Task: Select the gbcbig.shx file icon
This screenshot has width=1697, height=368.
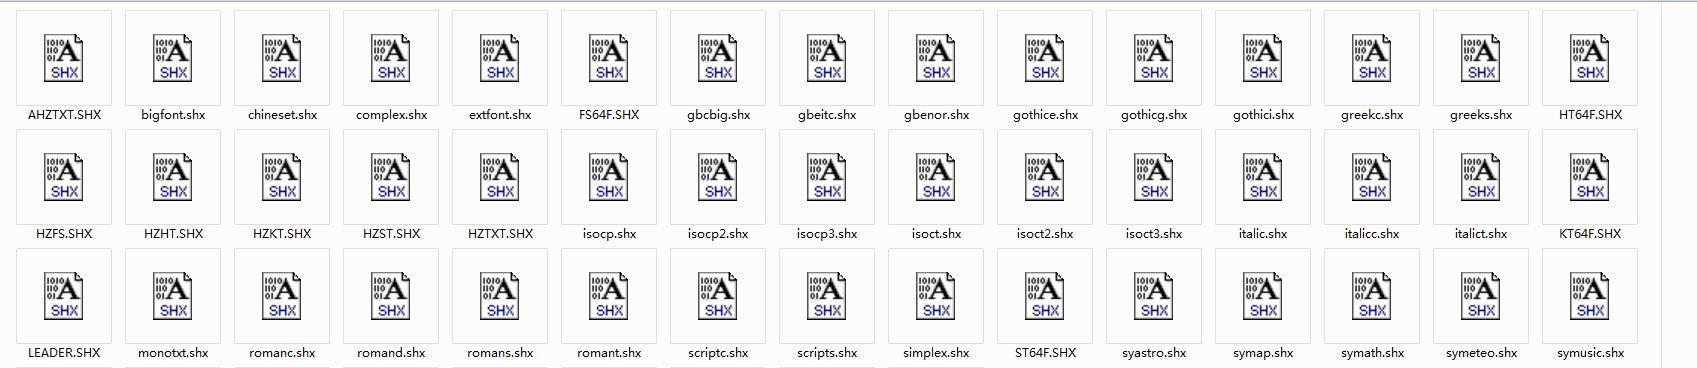Action: (x=718, y=58)
